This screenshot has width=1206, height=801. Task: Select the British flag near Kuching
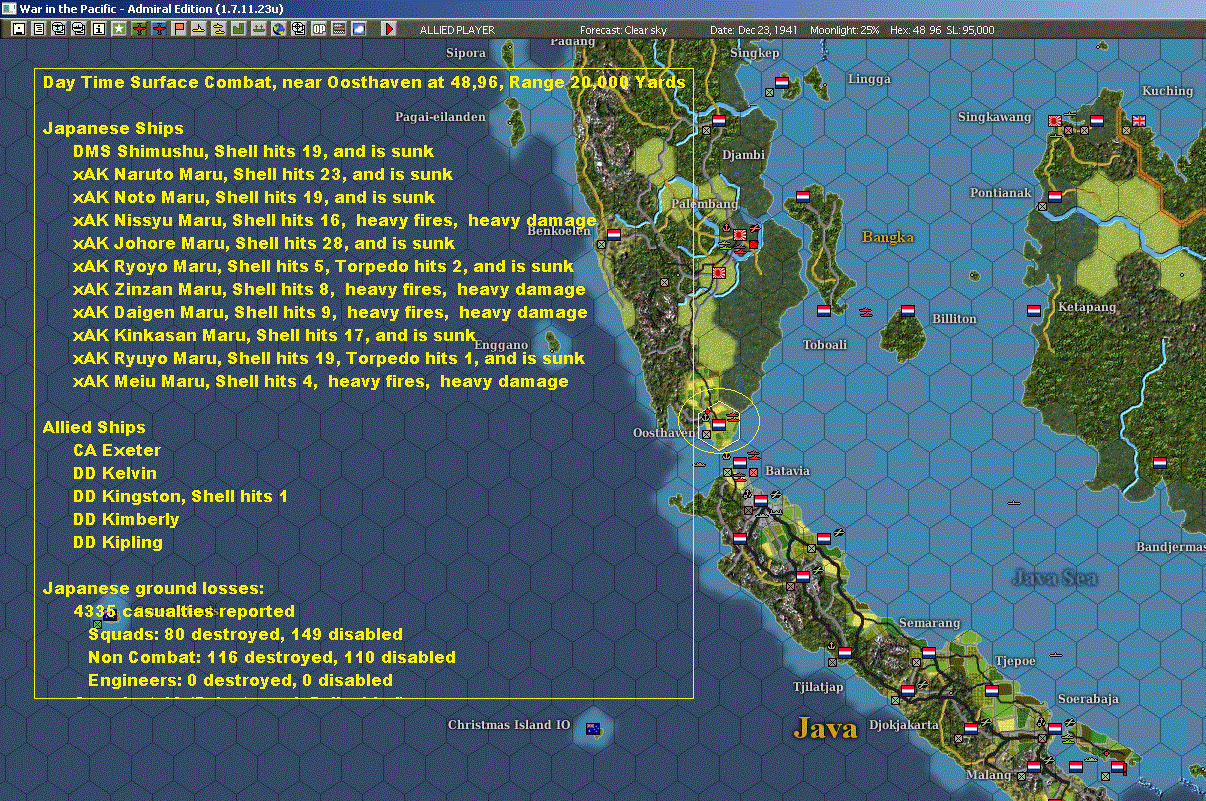1138,121
